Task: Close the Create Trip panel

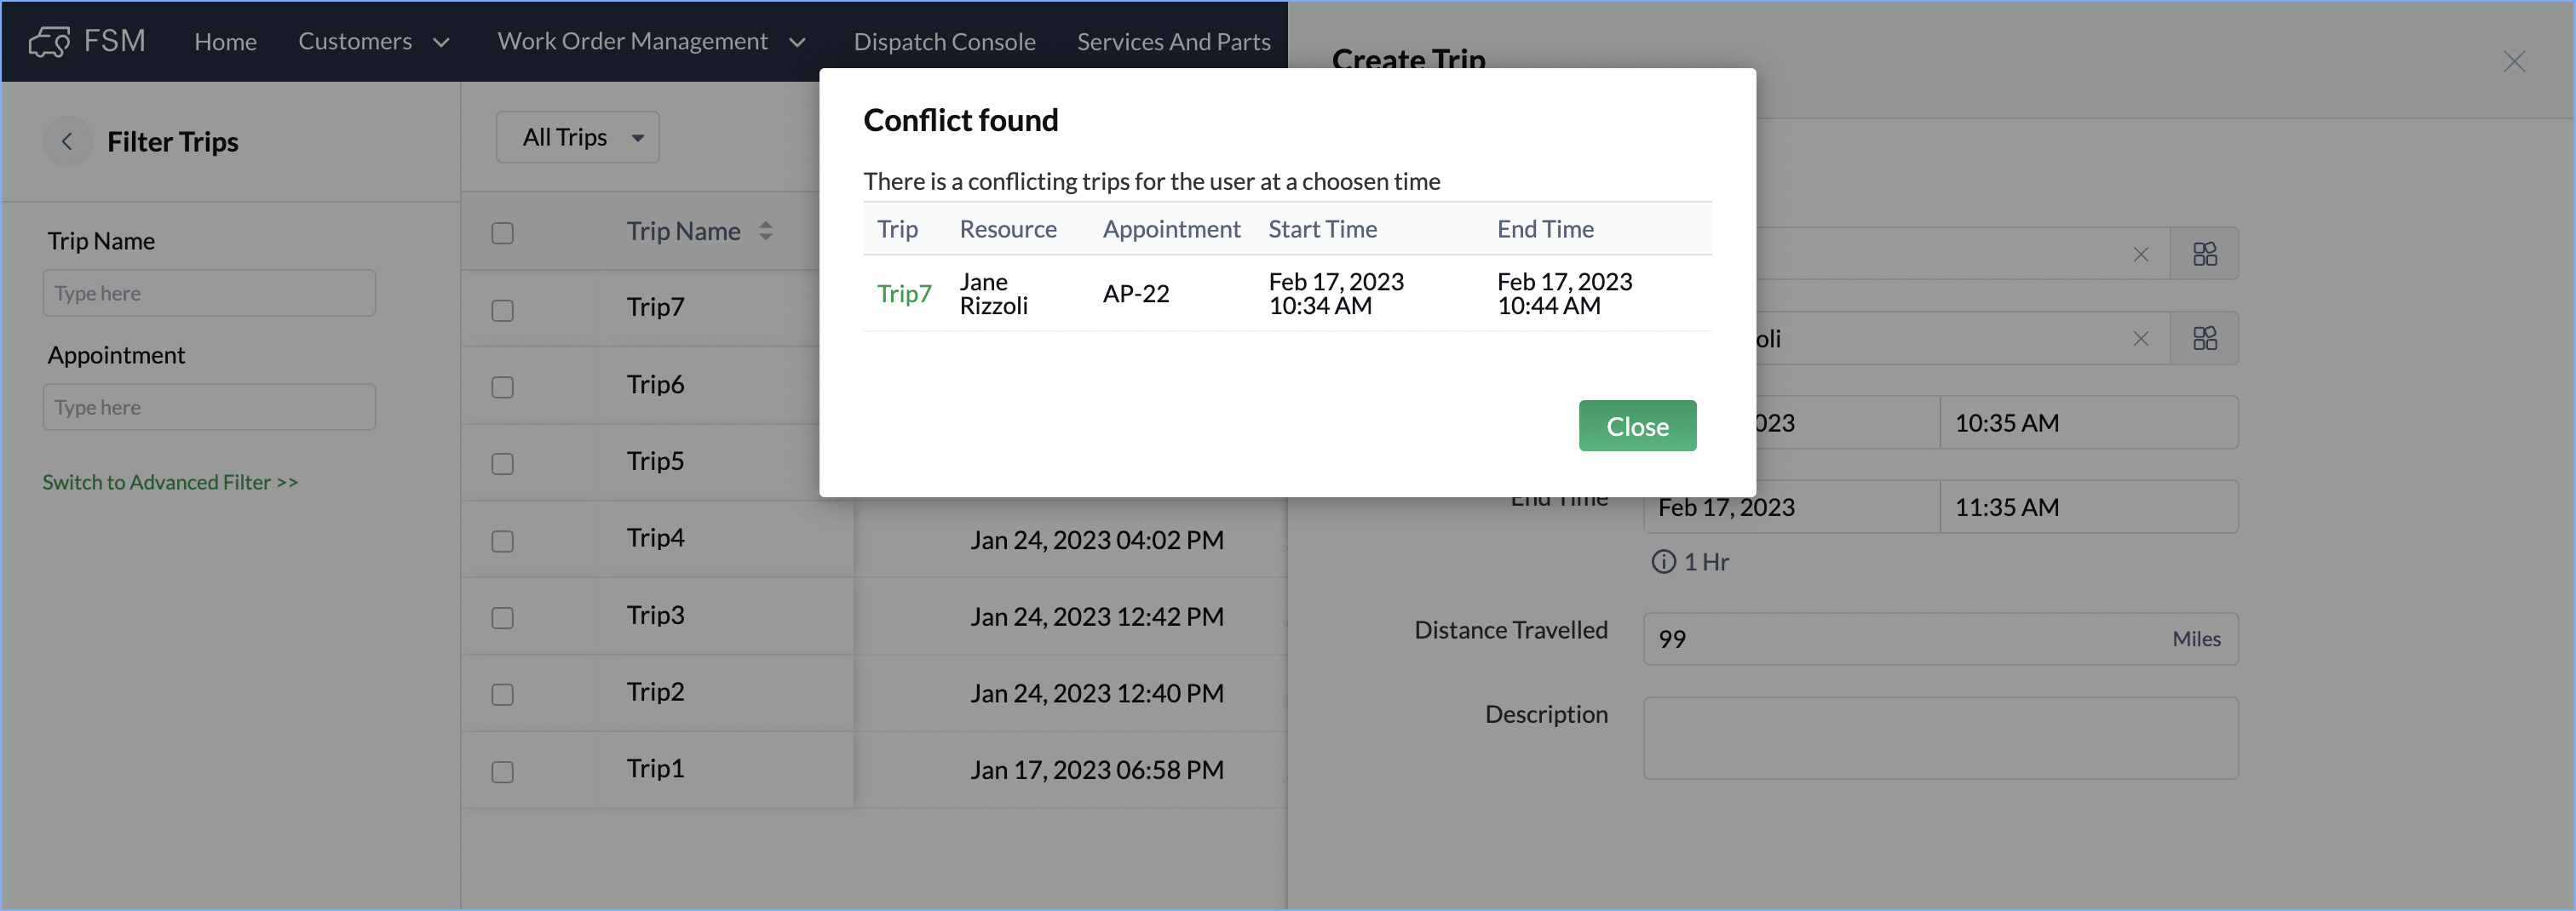Action: [2513, 62]
